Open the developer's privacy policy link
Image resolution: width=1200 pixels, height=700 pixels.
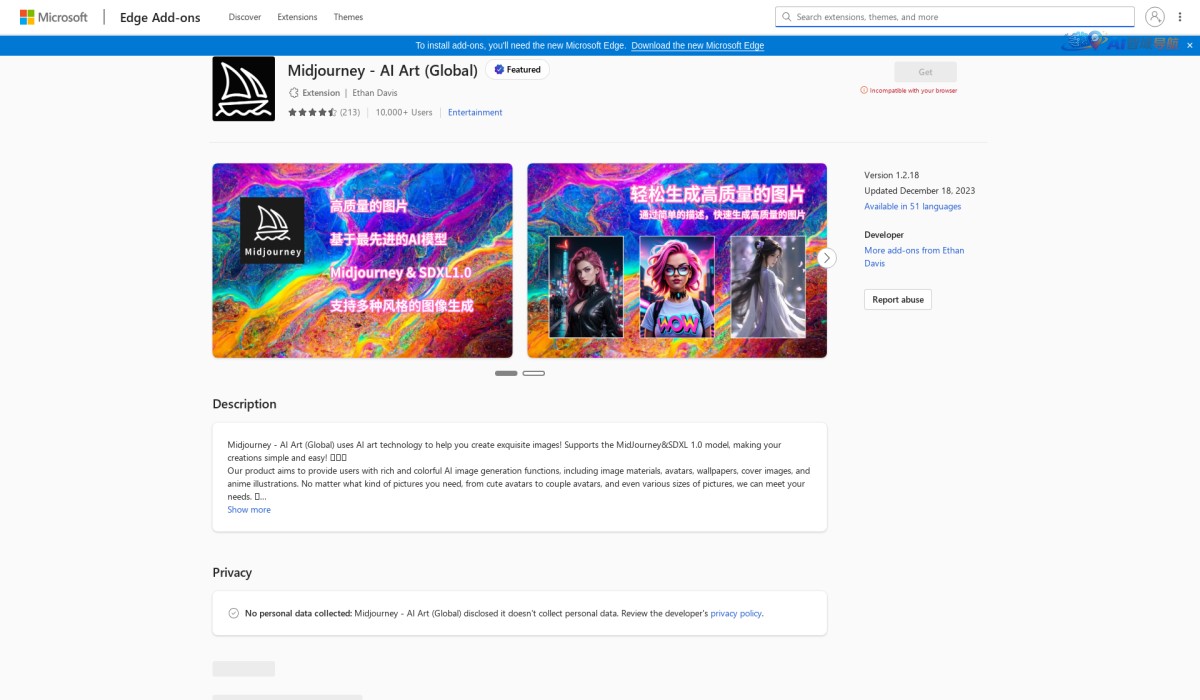(x=736, y=613)
